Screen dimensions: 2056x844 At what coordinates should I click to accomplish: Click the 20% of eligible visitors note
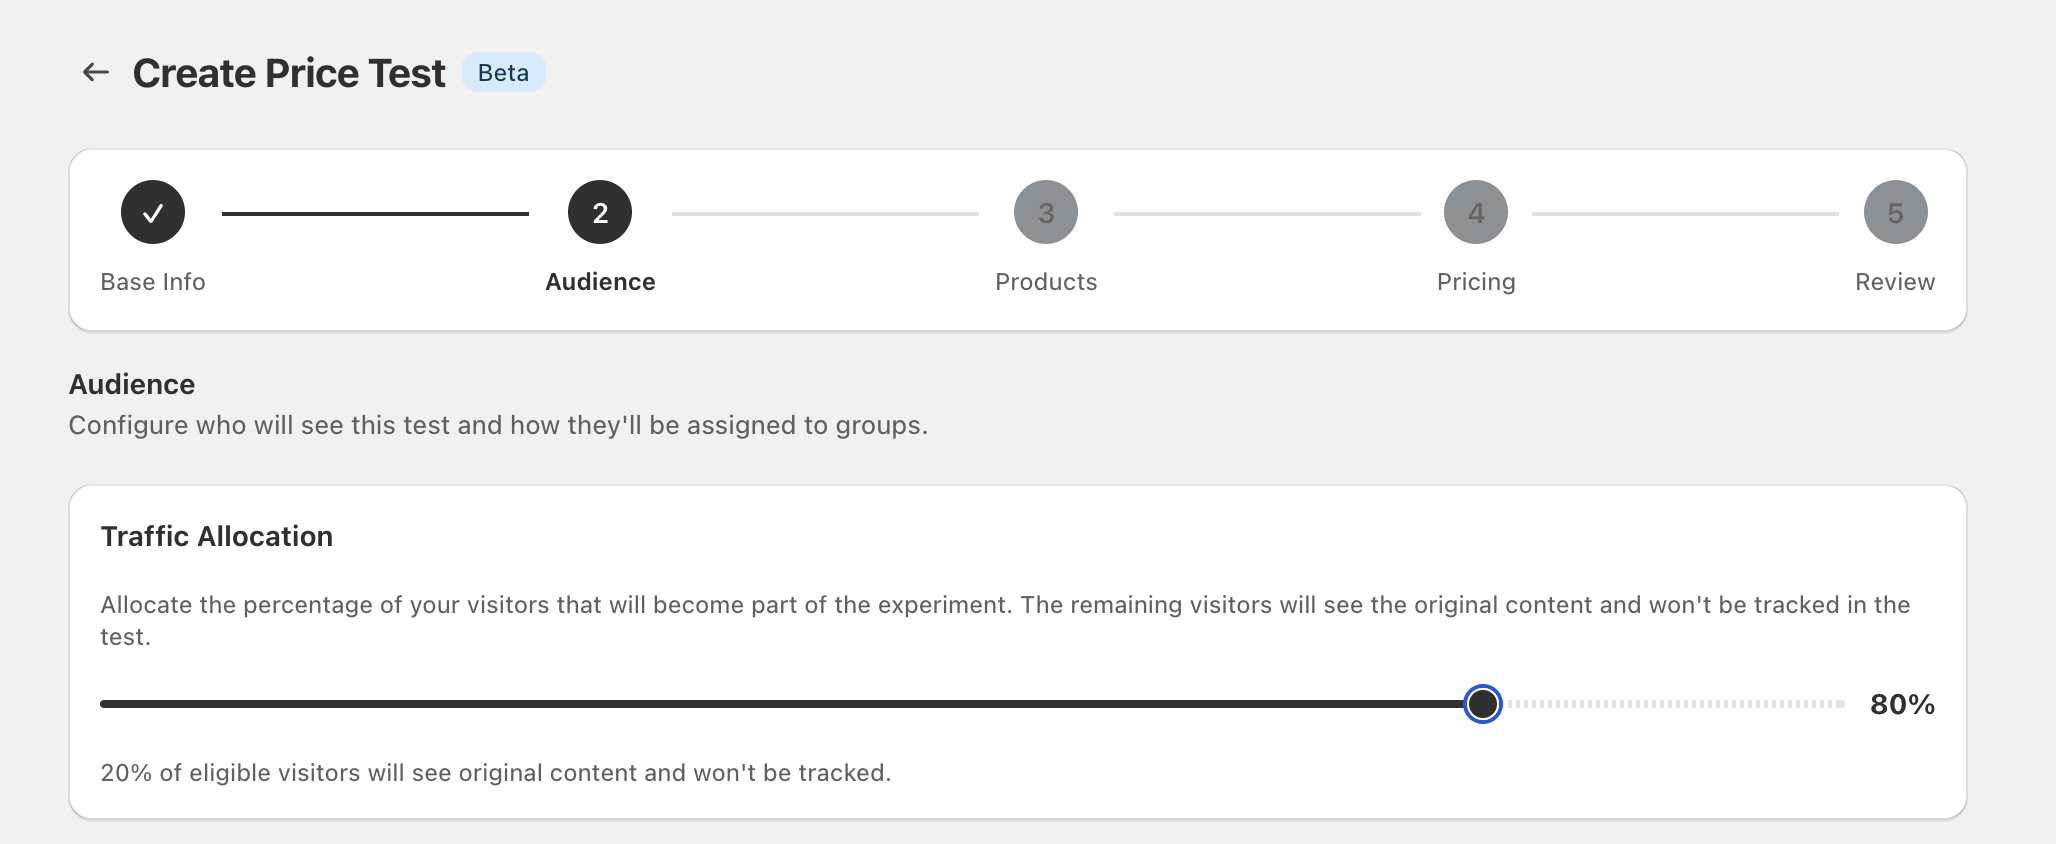click(495, 773)
